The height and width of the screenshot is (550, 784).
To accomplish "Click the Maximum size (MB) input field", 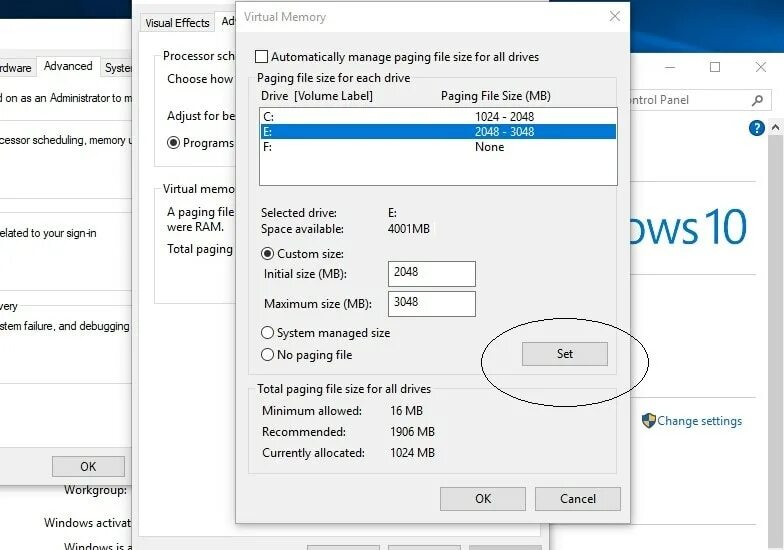I will (x=432, y=304).
